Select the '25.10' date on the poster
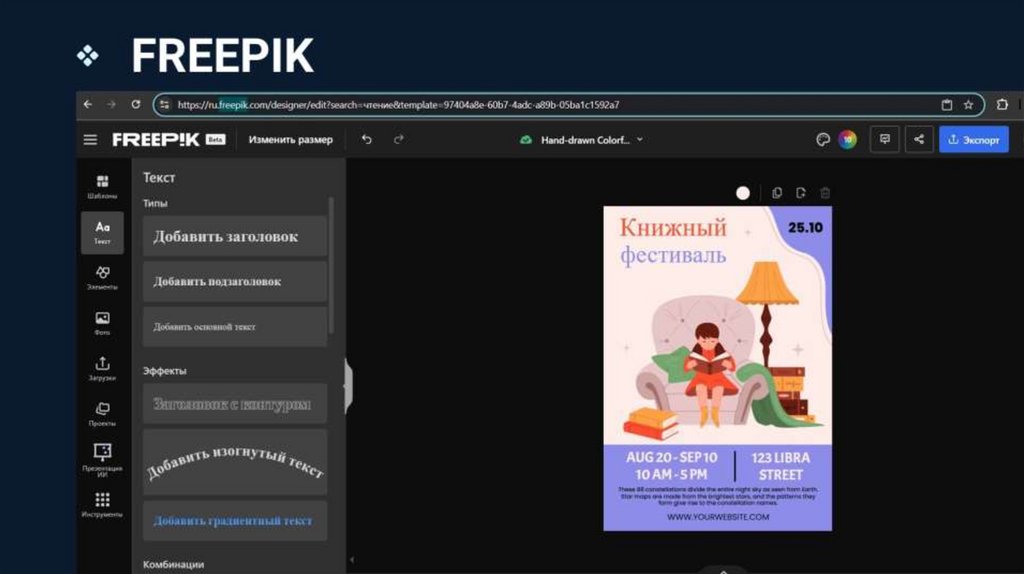 click(x=805, y=228)
